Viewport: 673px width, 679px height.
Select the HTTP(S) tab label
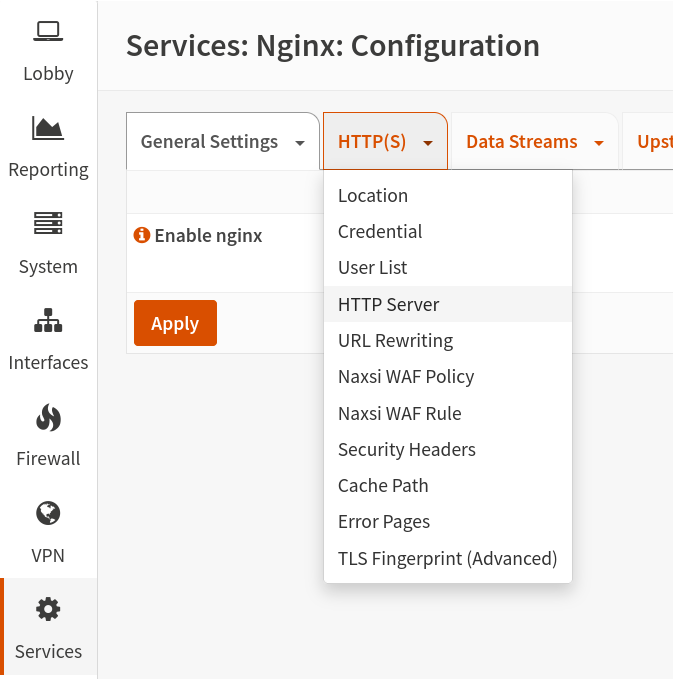372,142
